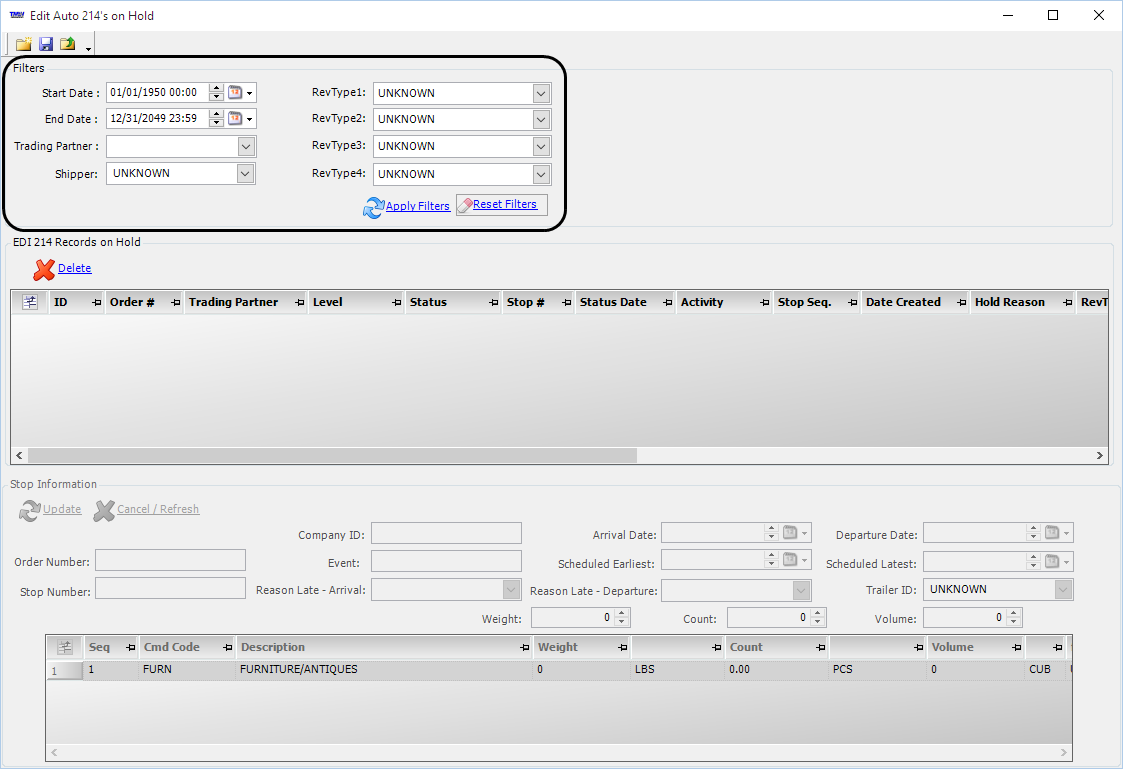Expand the Trading Partner dropdown

[x=246, y=147]
